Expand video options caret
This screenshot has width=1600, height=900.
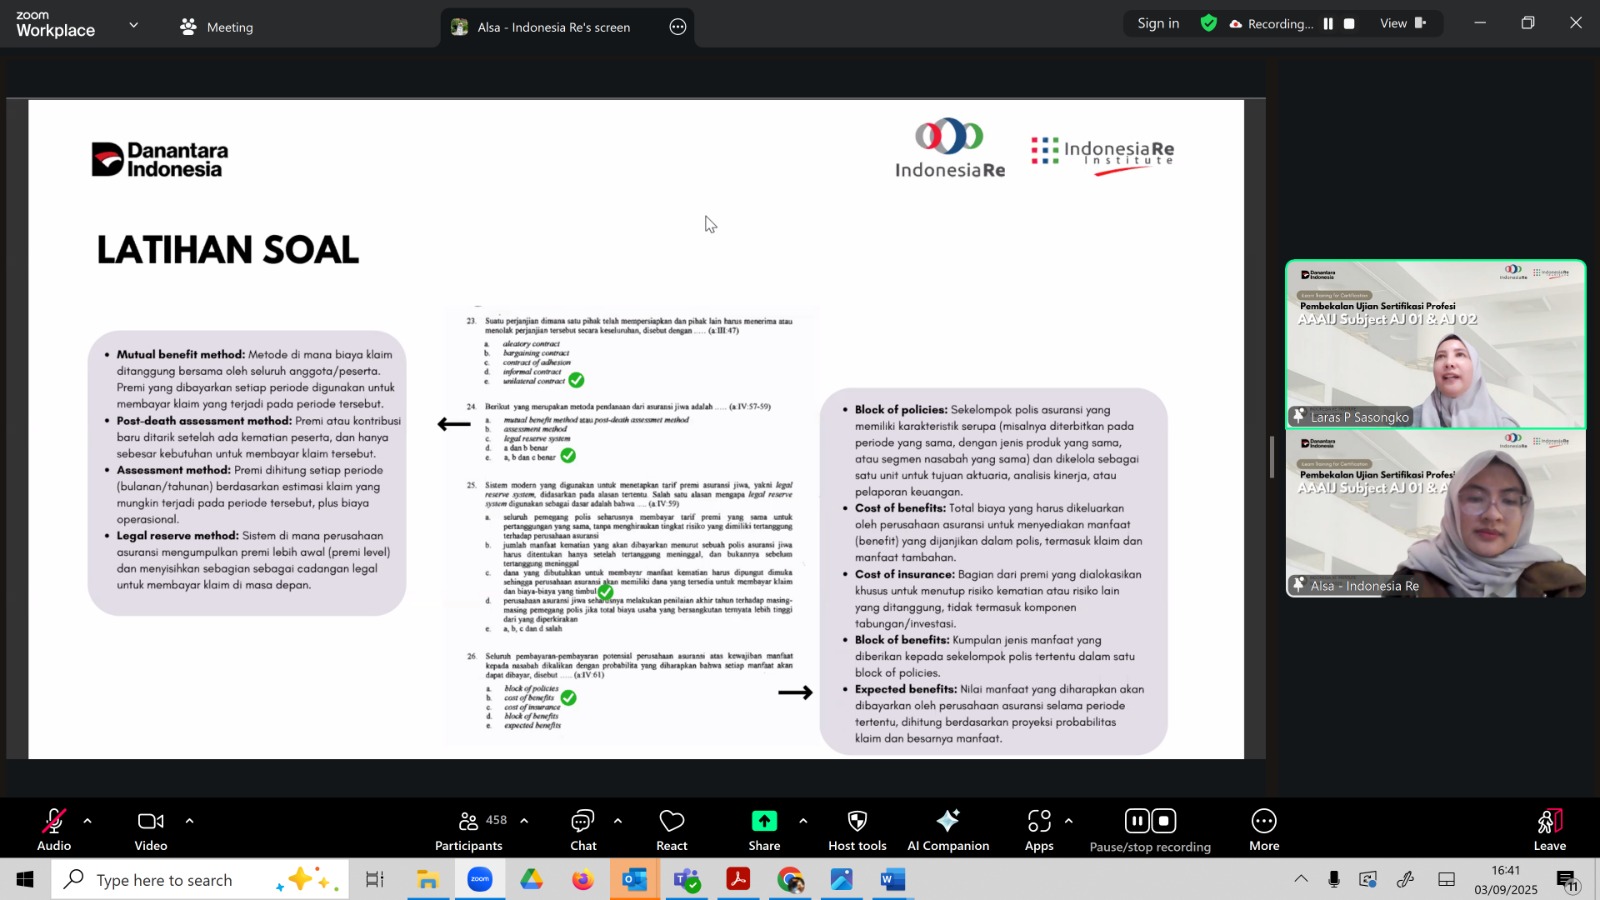pyautogui.click(x=189, y=821)
